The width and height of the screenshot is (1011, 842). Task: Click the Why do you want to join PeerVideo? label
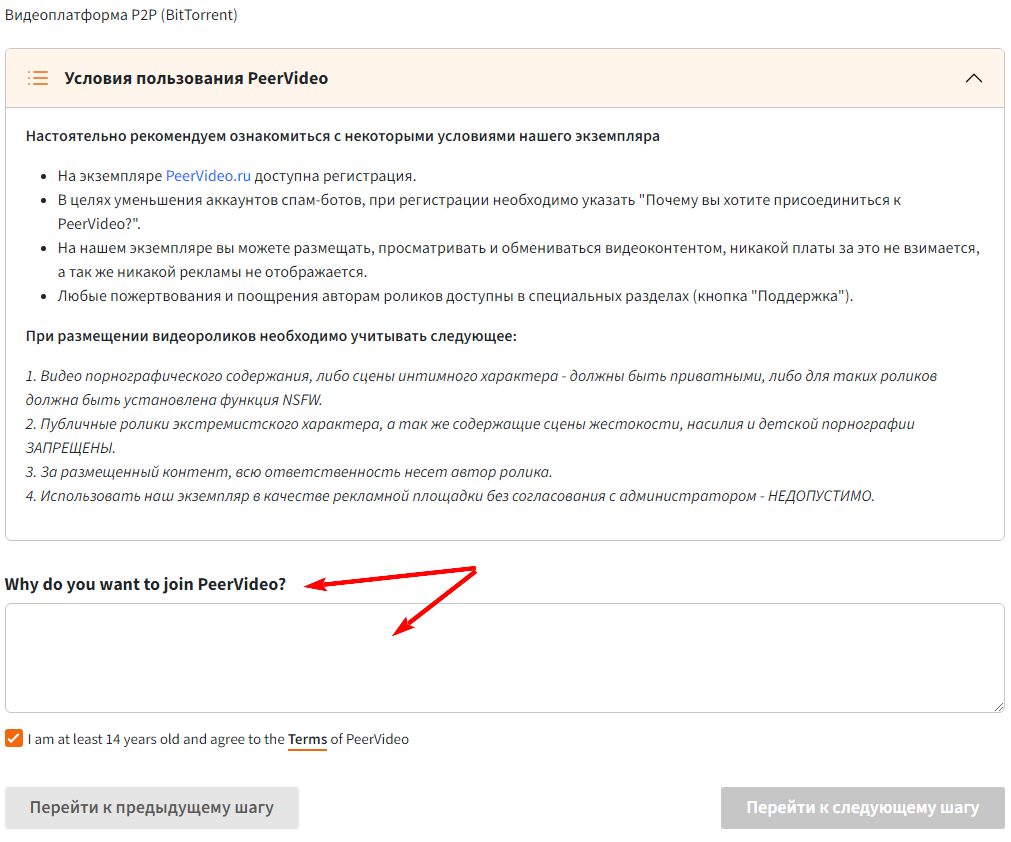pyautogui.click(x=145, y=584)
